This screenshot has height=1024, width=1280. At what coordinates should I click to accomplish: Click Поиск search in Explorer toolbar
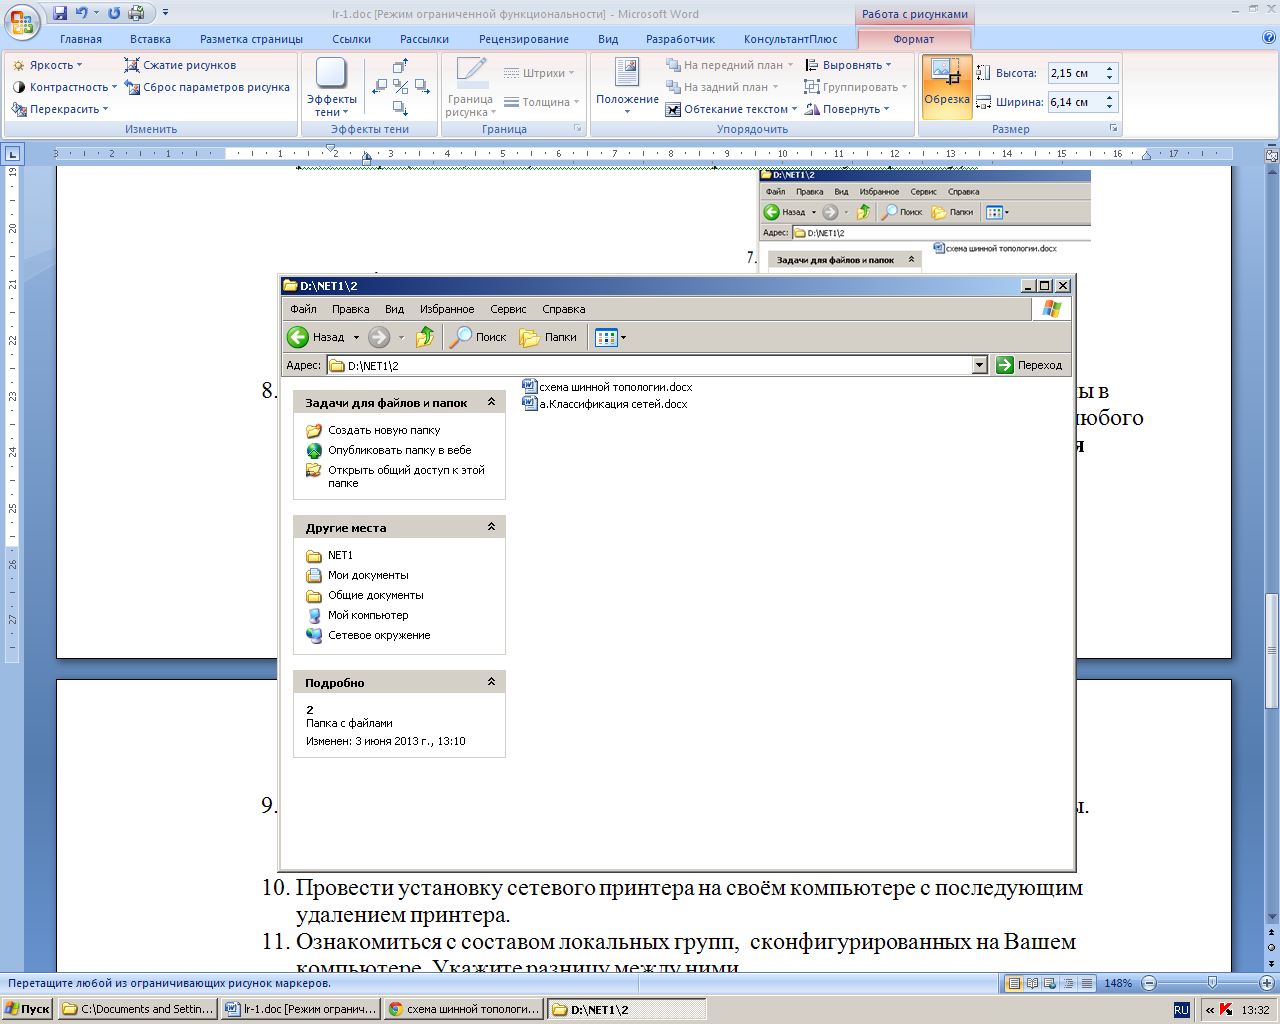point(478,337)
